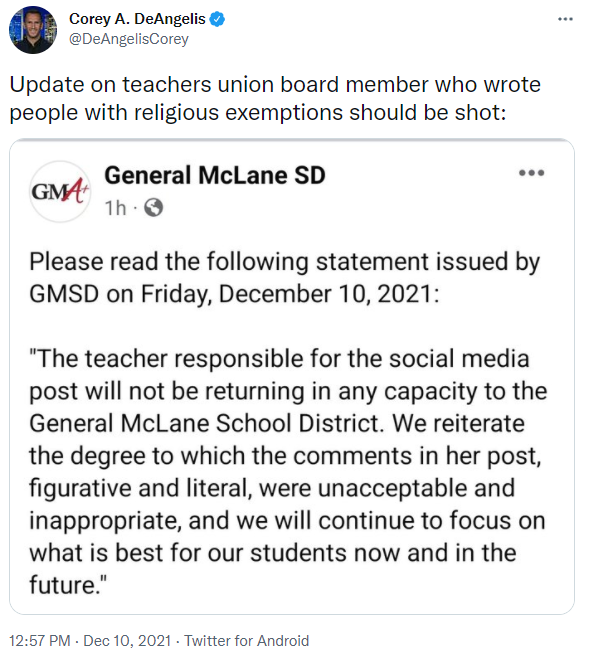Open the @DeAngelisCorey handle
Viewport: 590px width, 654px height.
click(x=128, y=39)
